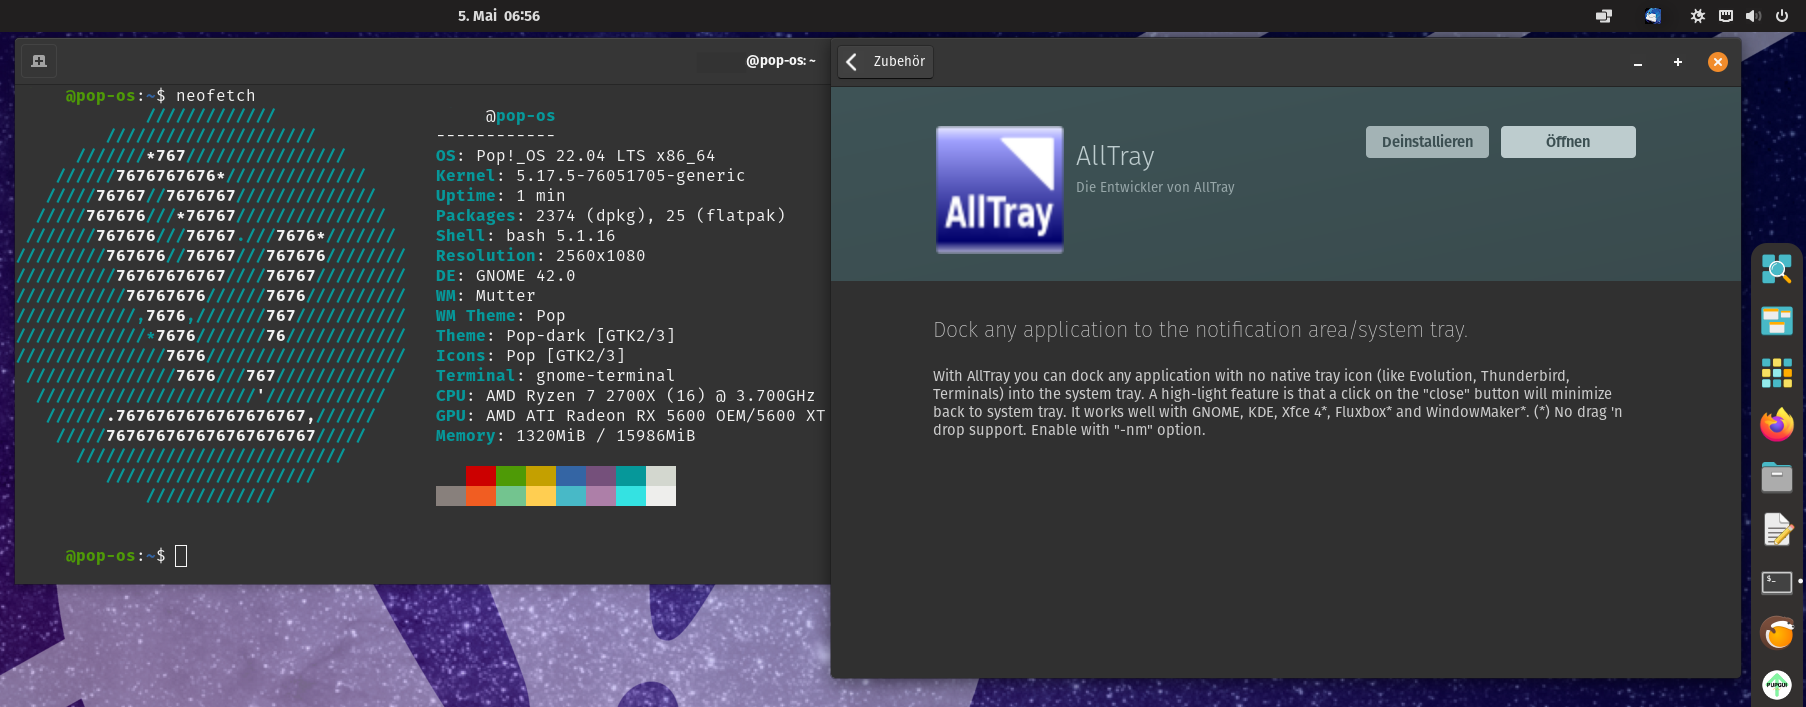Minimize the Pop Shop window
The height and width of the screenshot is (707, 1806).
point(1638,62)
